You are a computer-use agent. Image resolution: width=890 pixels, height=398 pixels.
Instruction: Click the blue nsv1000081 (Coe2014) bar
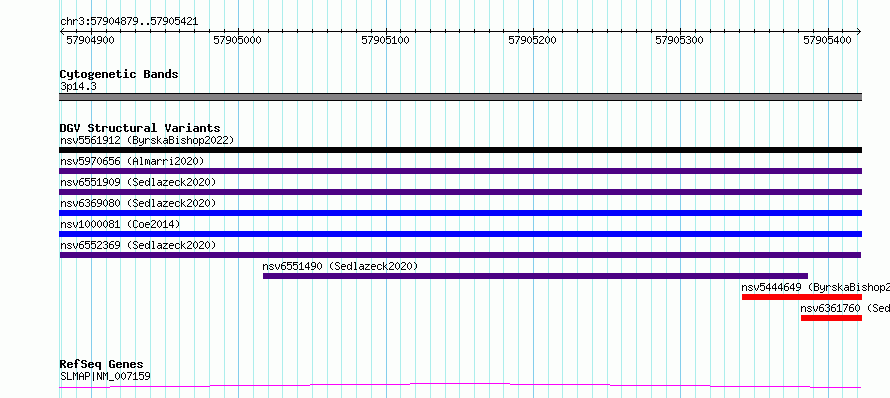pyautogui.click(x=460, y=234)
